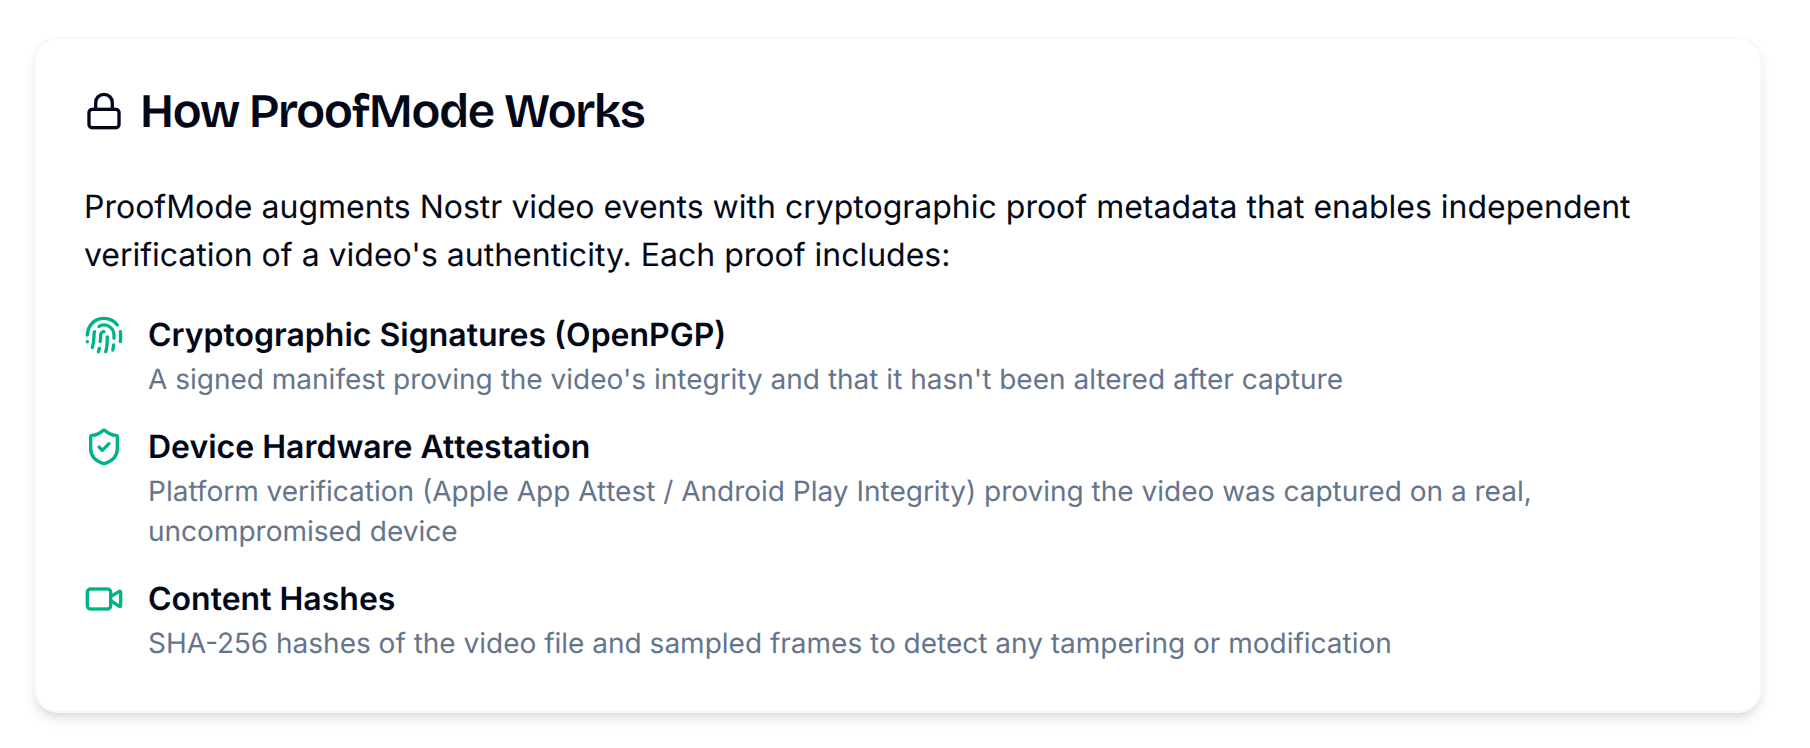Click the "(OpenPGP)" text in the title

click(x=641, y=335)
